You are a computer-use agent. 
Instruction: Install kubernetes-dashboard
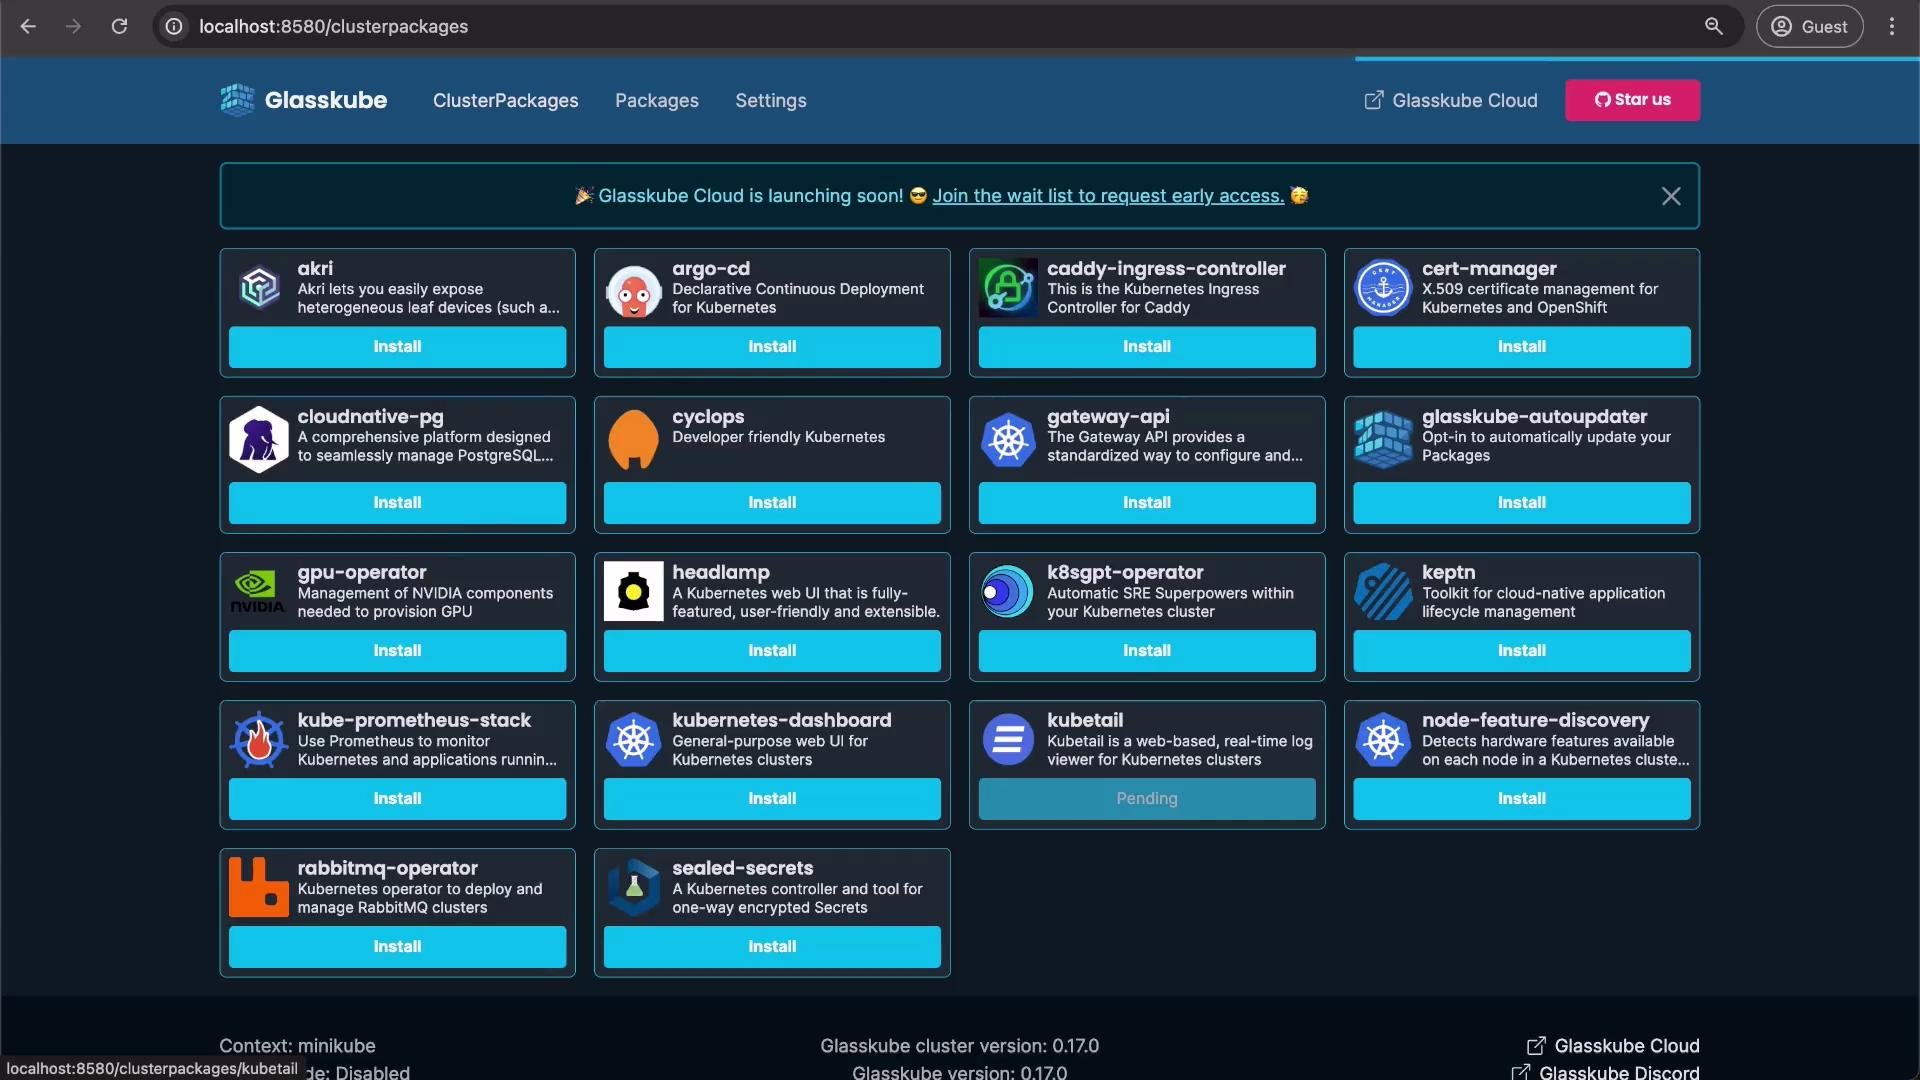[772, 799]
